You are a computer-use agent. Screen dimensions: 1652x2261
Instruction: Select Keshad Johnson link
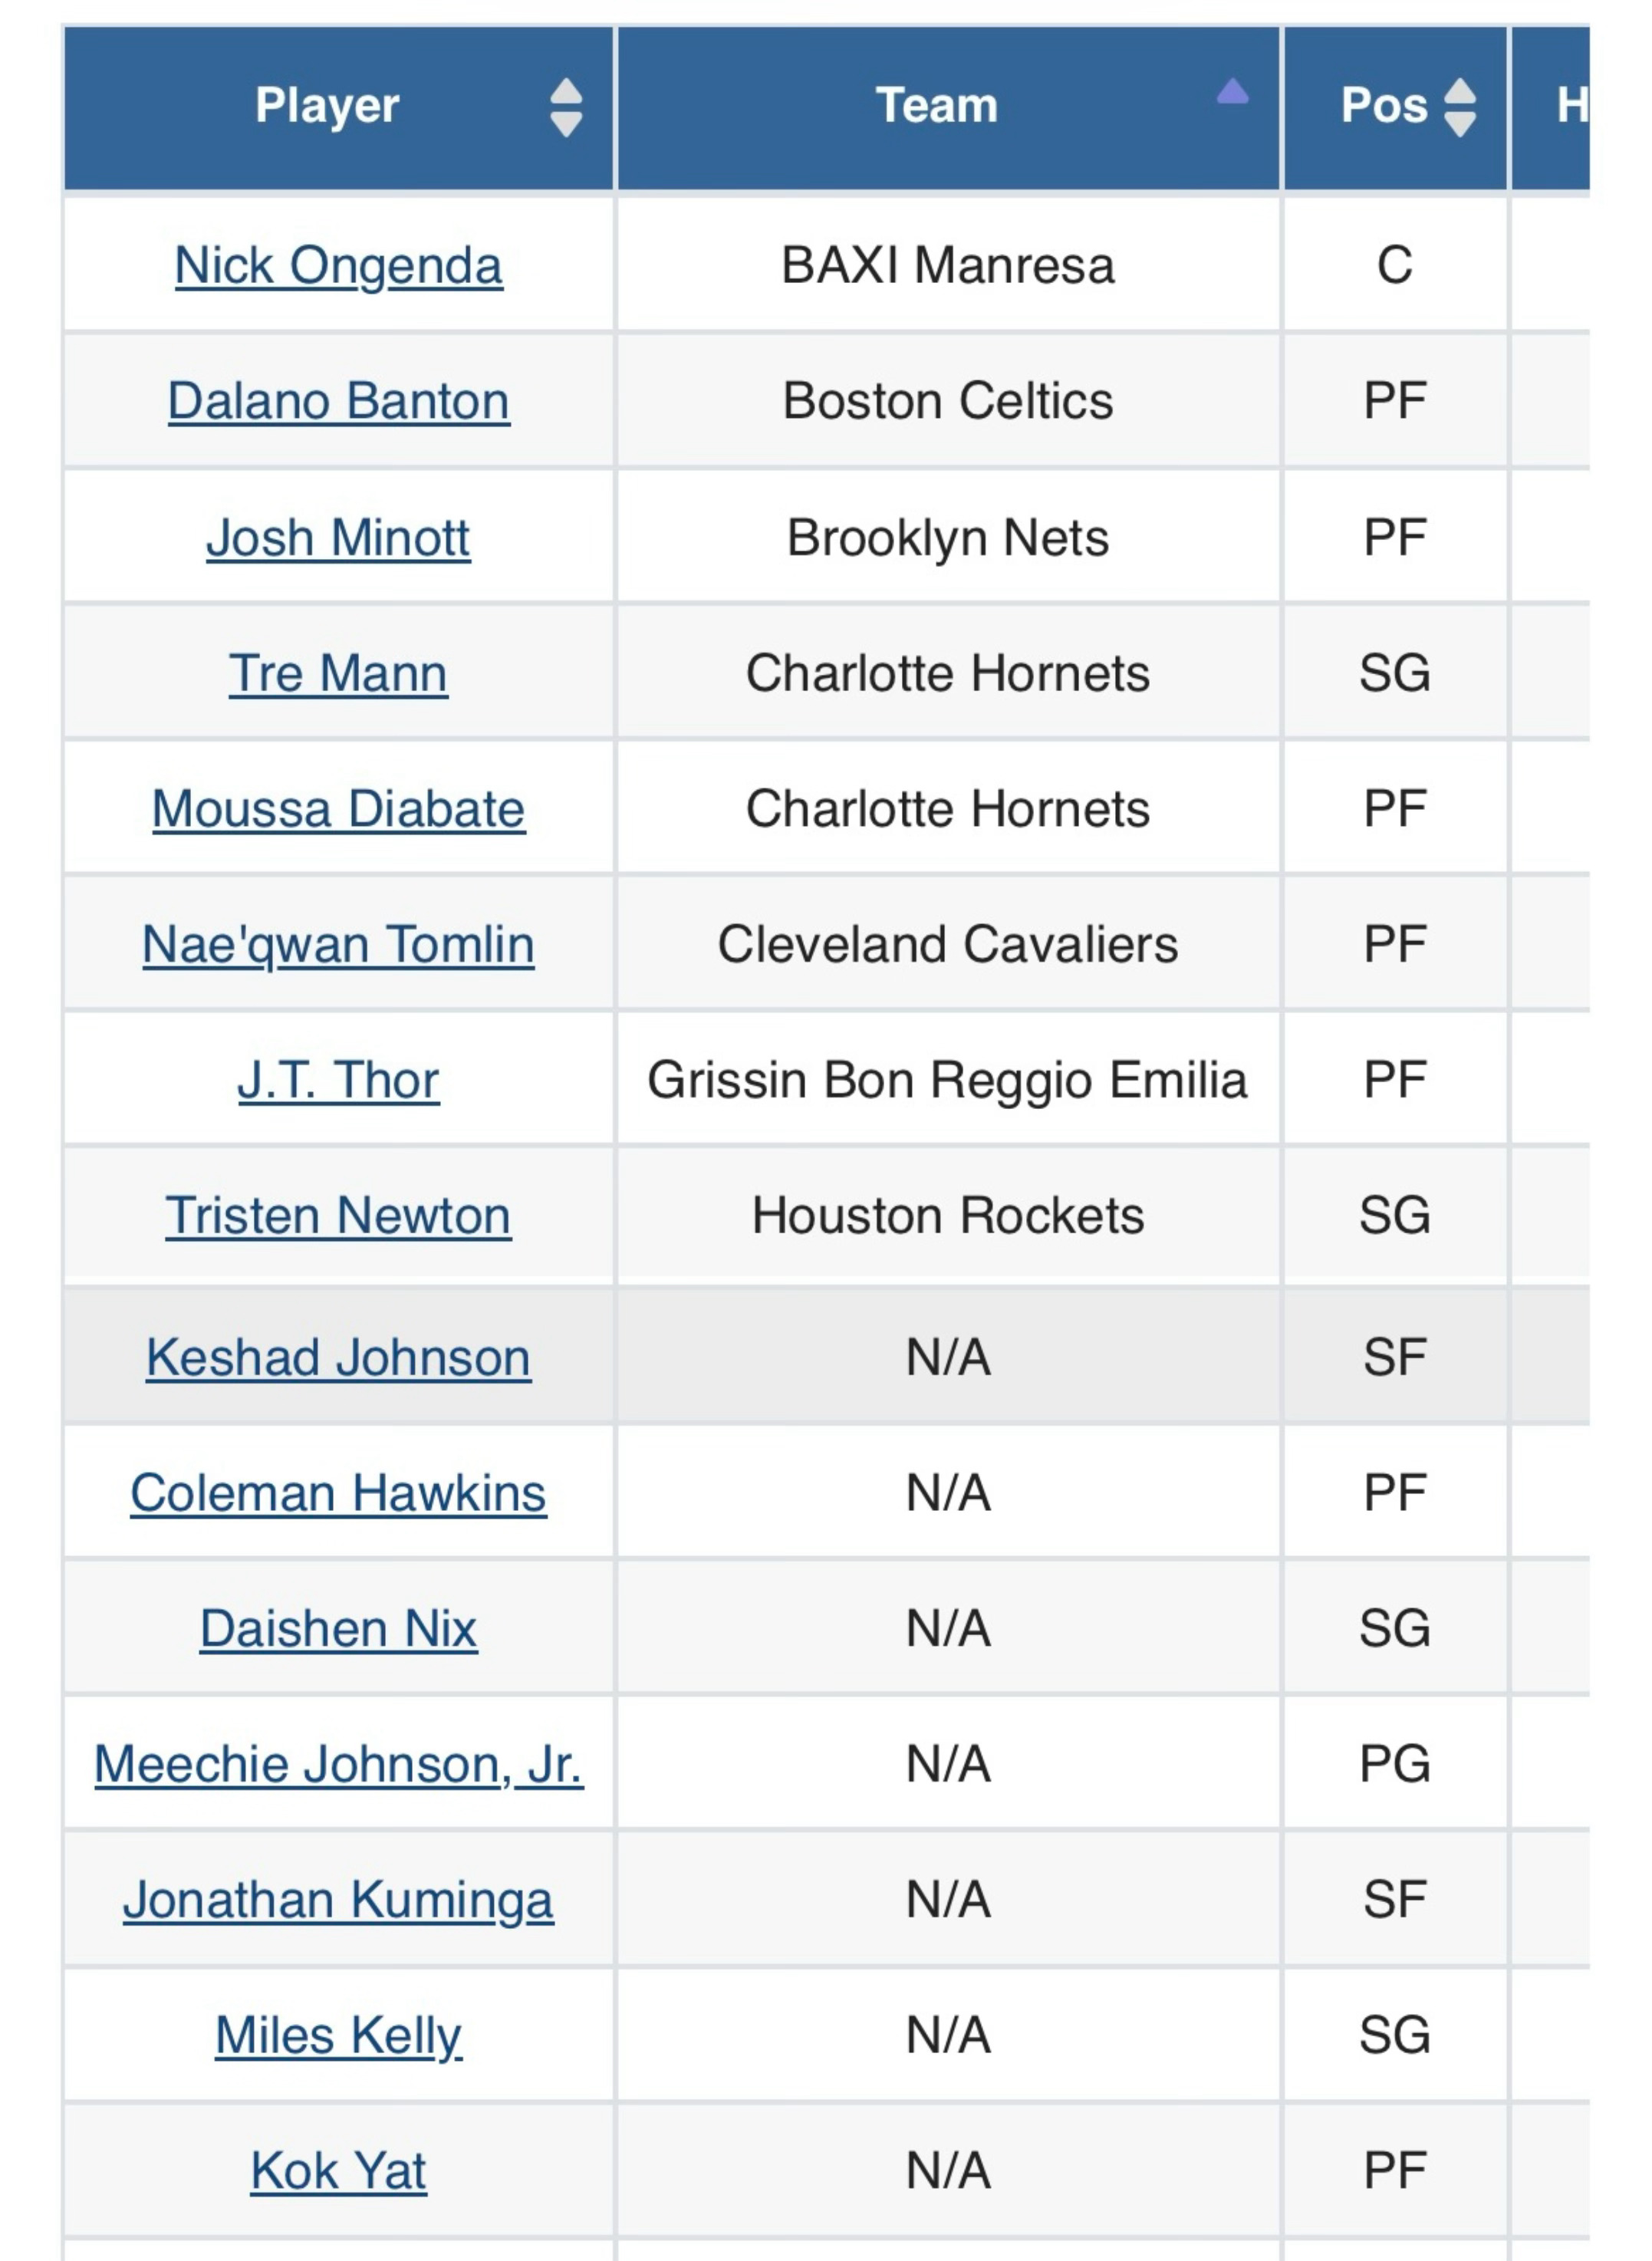click(338, 1358)
